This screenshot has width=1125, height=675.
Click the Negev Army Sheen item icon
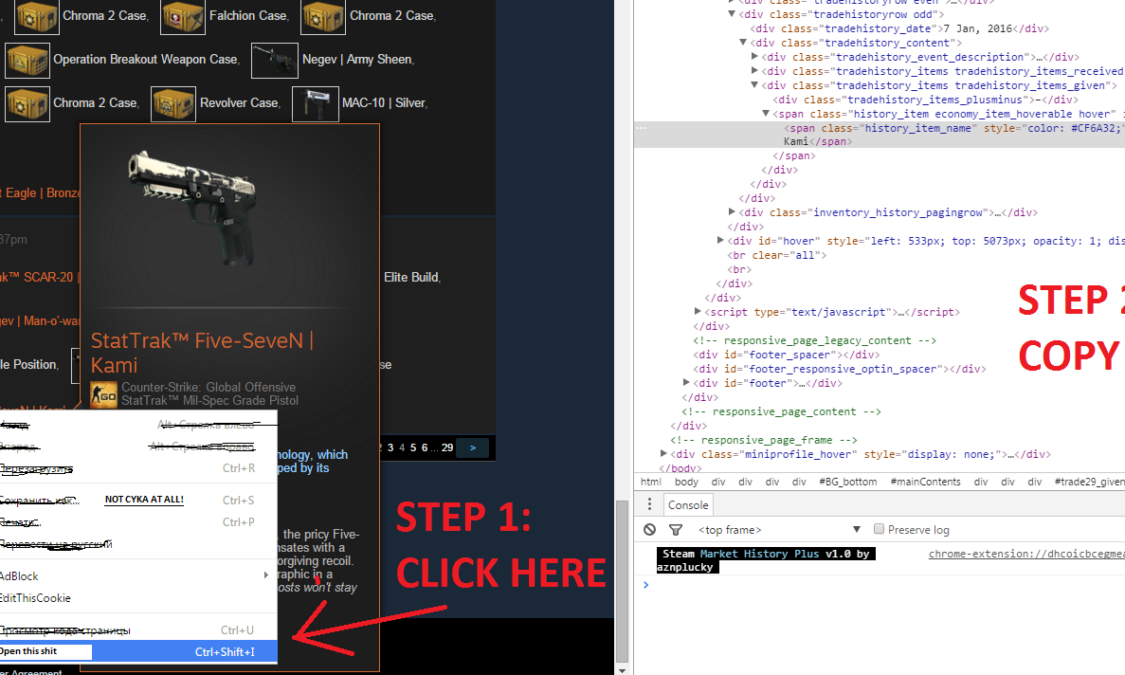click(x=275, y=60)
